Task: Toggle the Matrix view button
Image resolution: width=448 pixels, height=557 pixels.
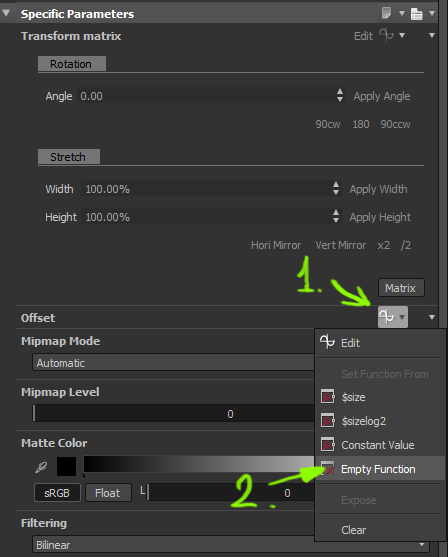Action: 401,288
